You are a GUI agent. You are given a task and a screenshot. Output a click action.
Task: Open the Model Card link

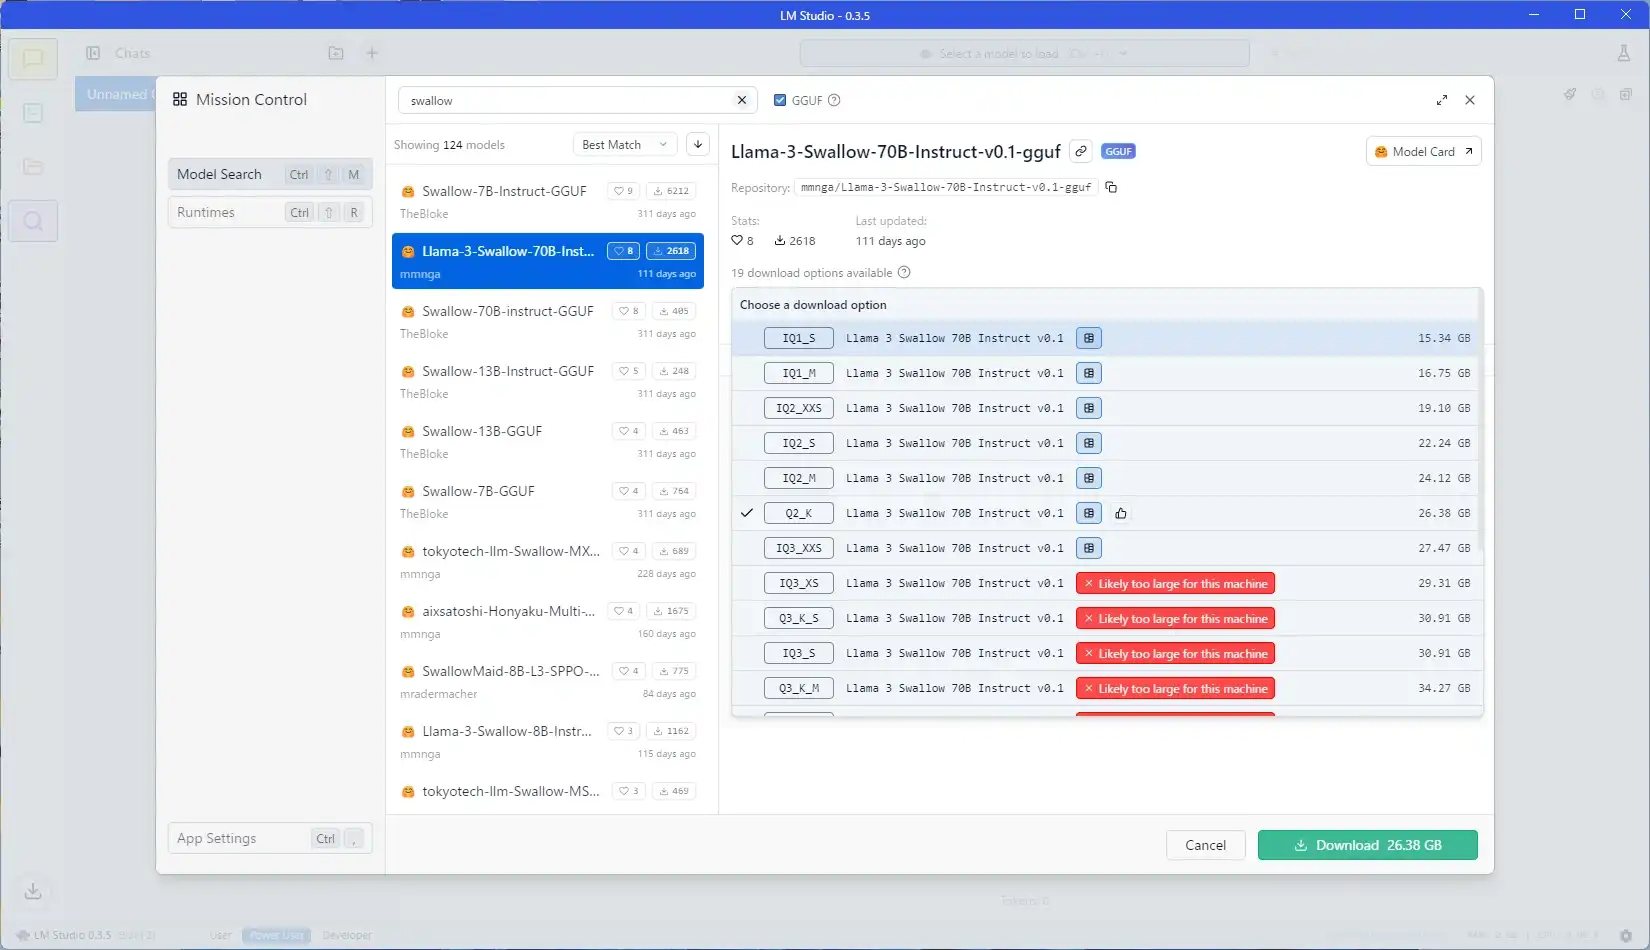tap(1423, 151)
